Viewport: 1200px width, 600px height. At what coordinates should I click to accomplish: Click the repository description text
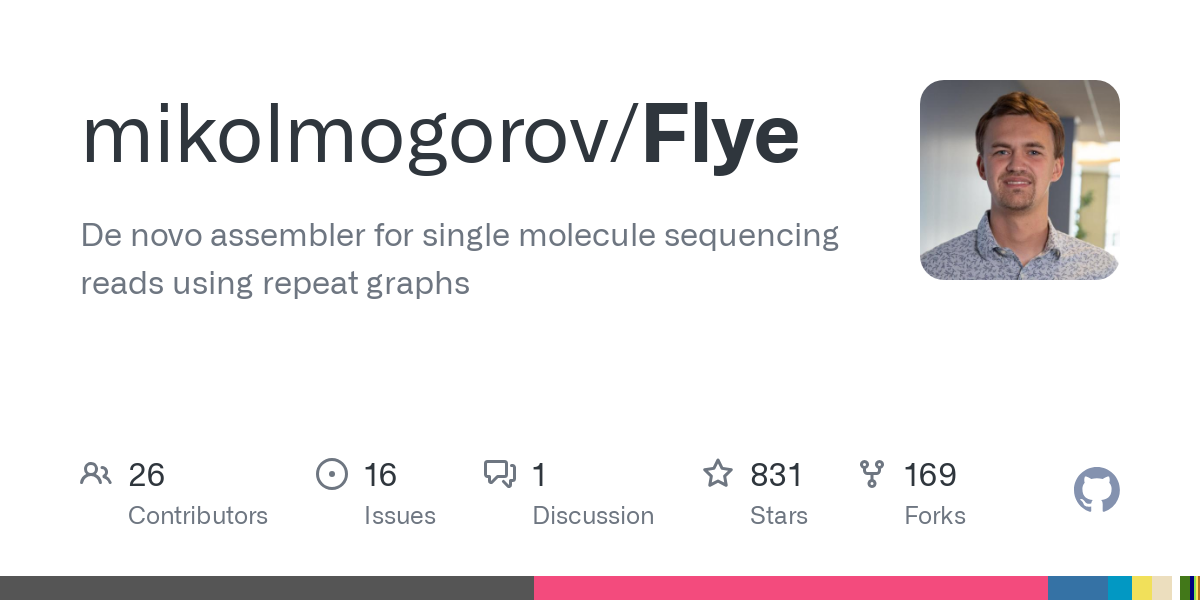[460, 259]
